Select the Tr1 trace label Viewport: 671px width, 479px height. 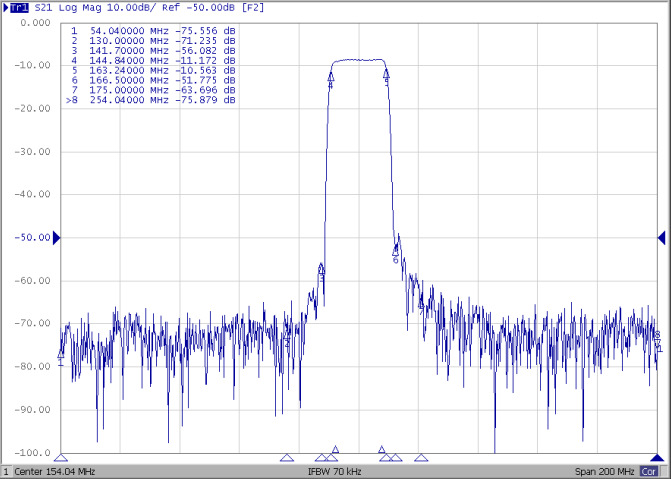(19, 7)
